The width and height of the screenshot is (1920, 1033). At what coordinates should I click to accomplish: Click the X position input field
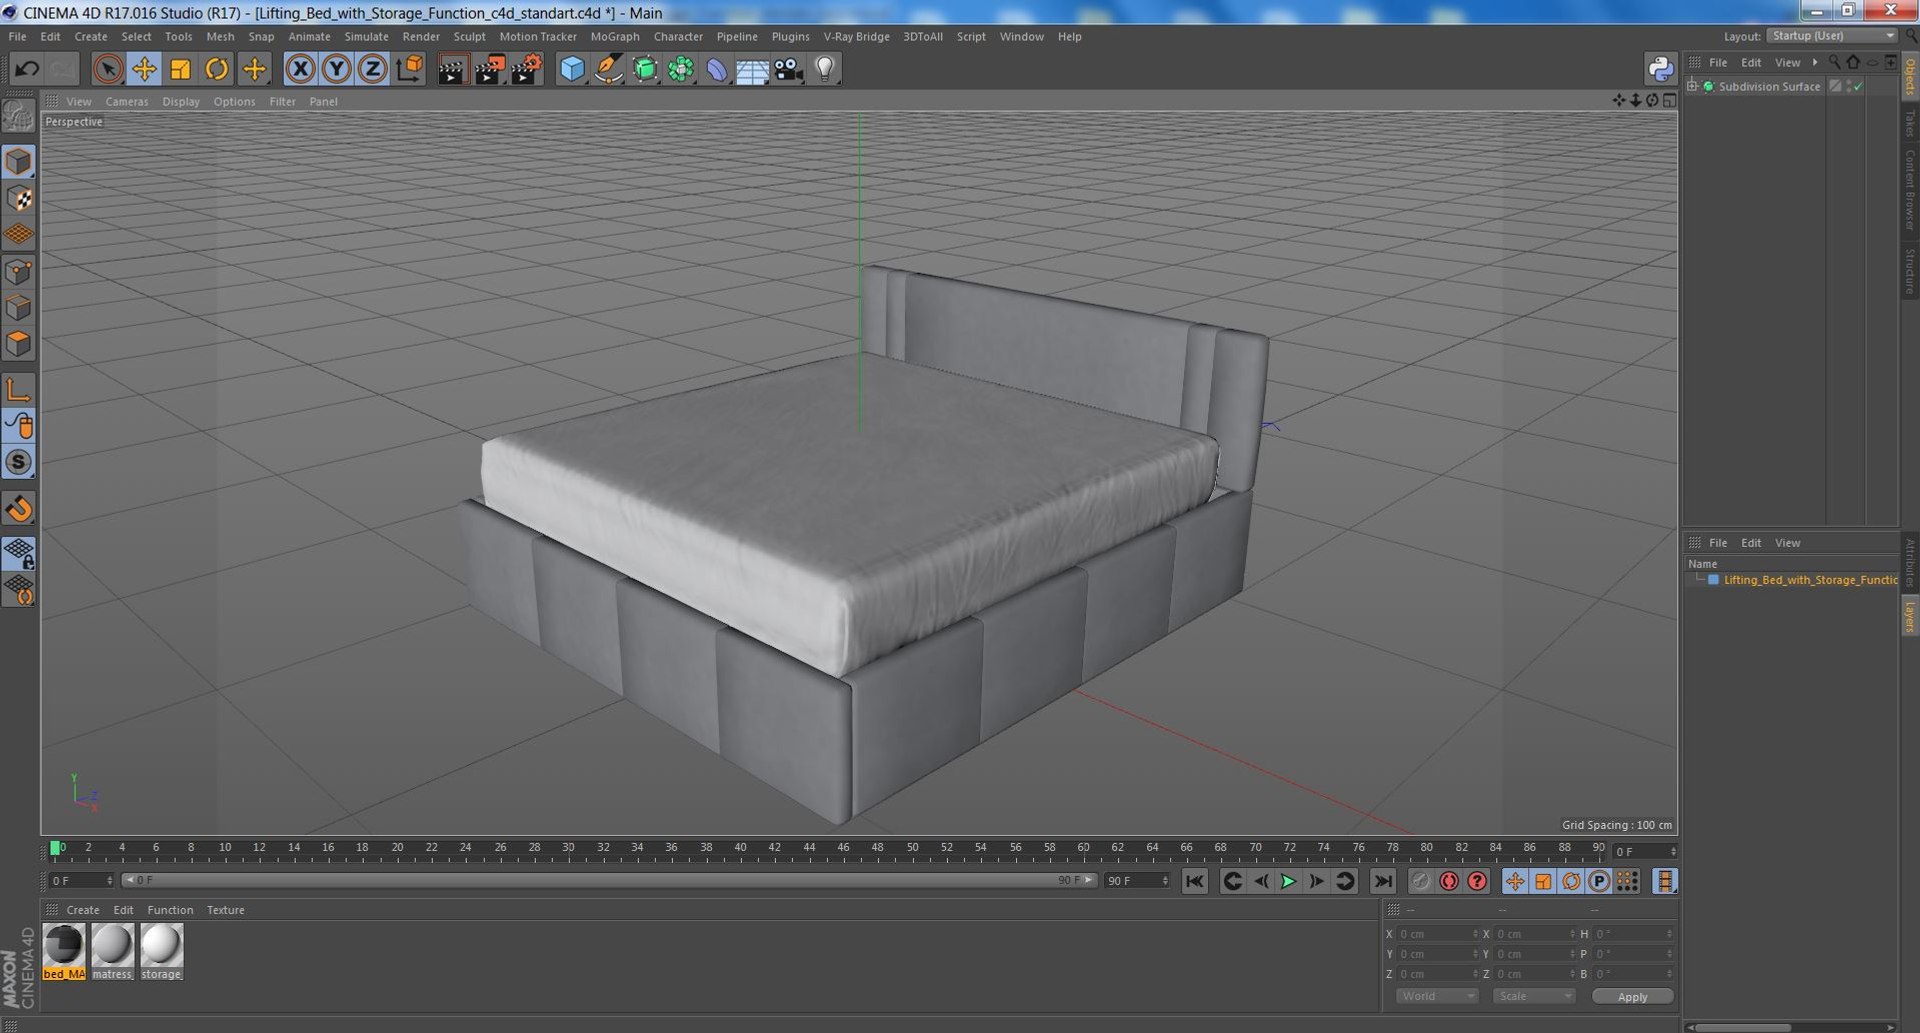(1438, 934)
